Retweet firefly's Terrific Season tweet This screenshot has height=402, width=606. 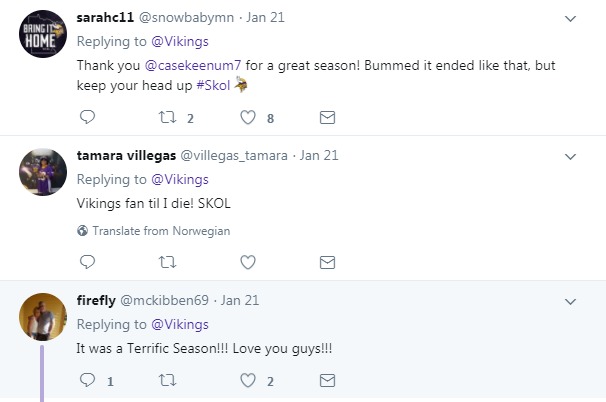coord(167,380)
